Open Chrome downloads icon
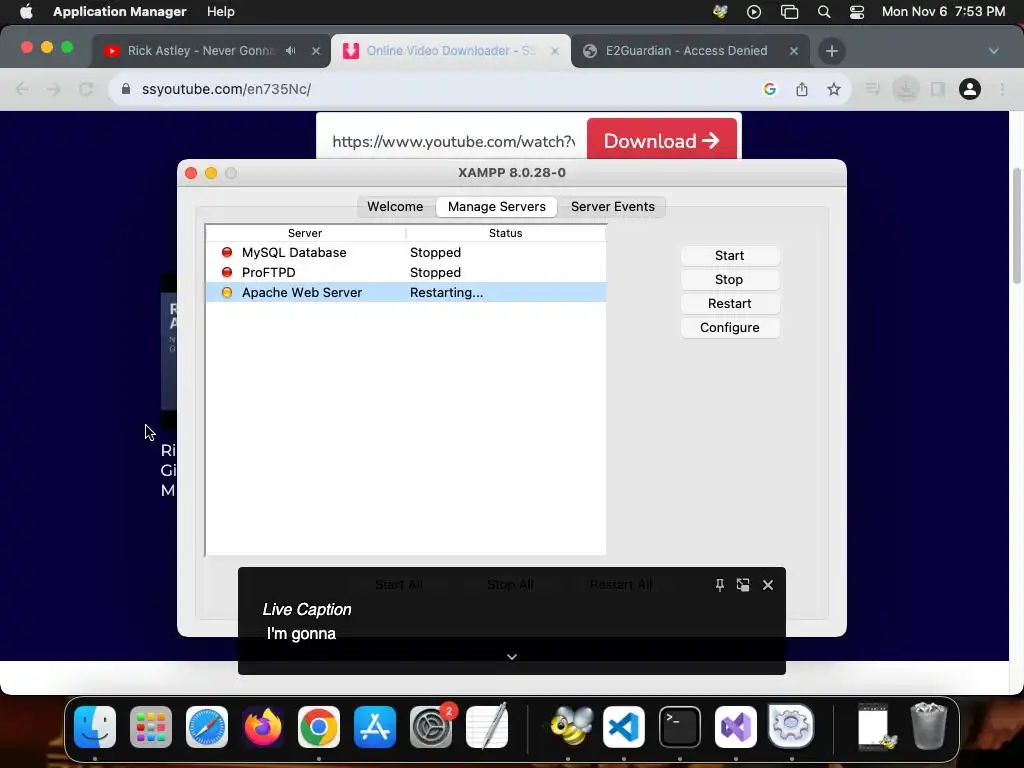This screenshot has width=1024, height=768. coord(906,89)
